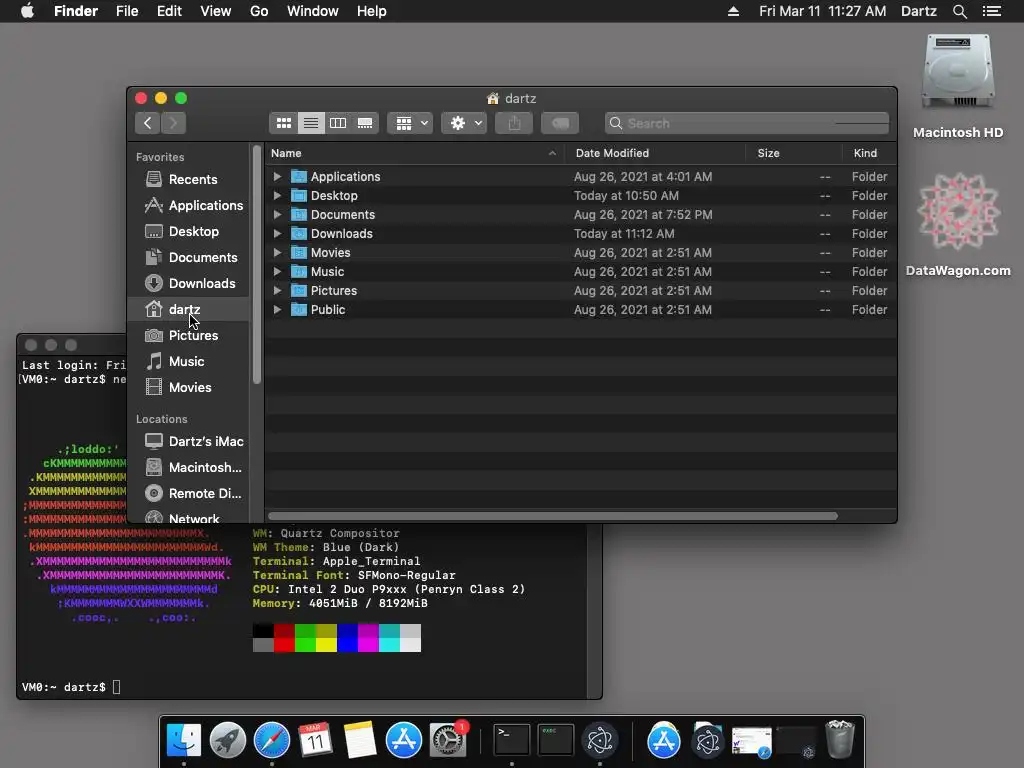Open the Go menu
The width and height of the screenshot is (1024, 768).
(x=259, y=11)
